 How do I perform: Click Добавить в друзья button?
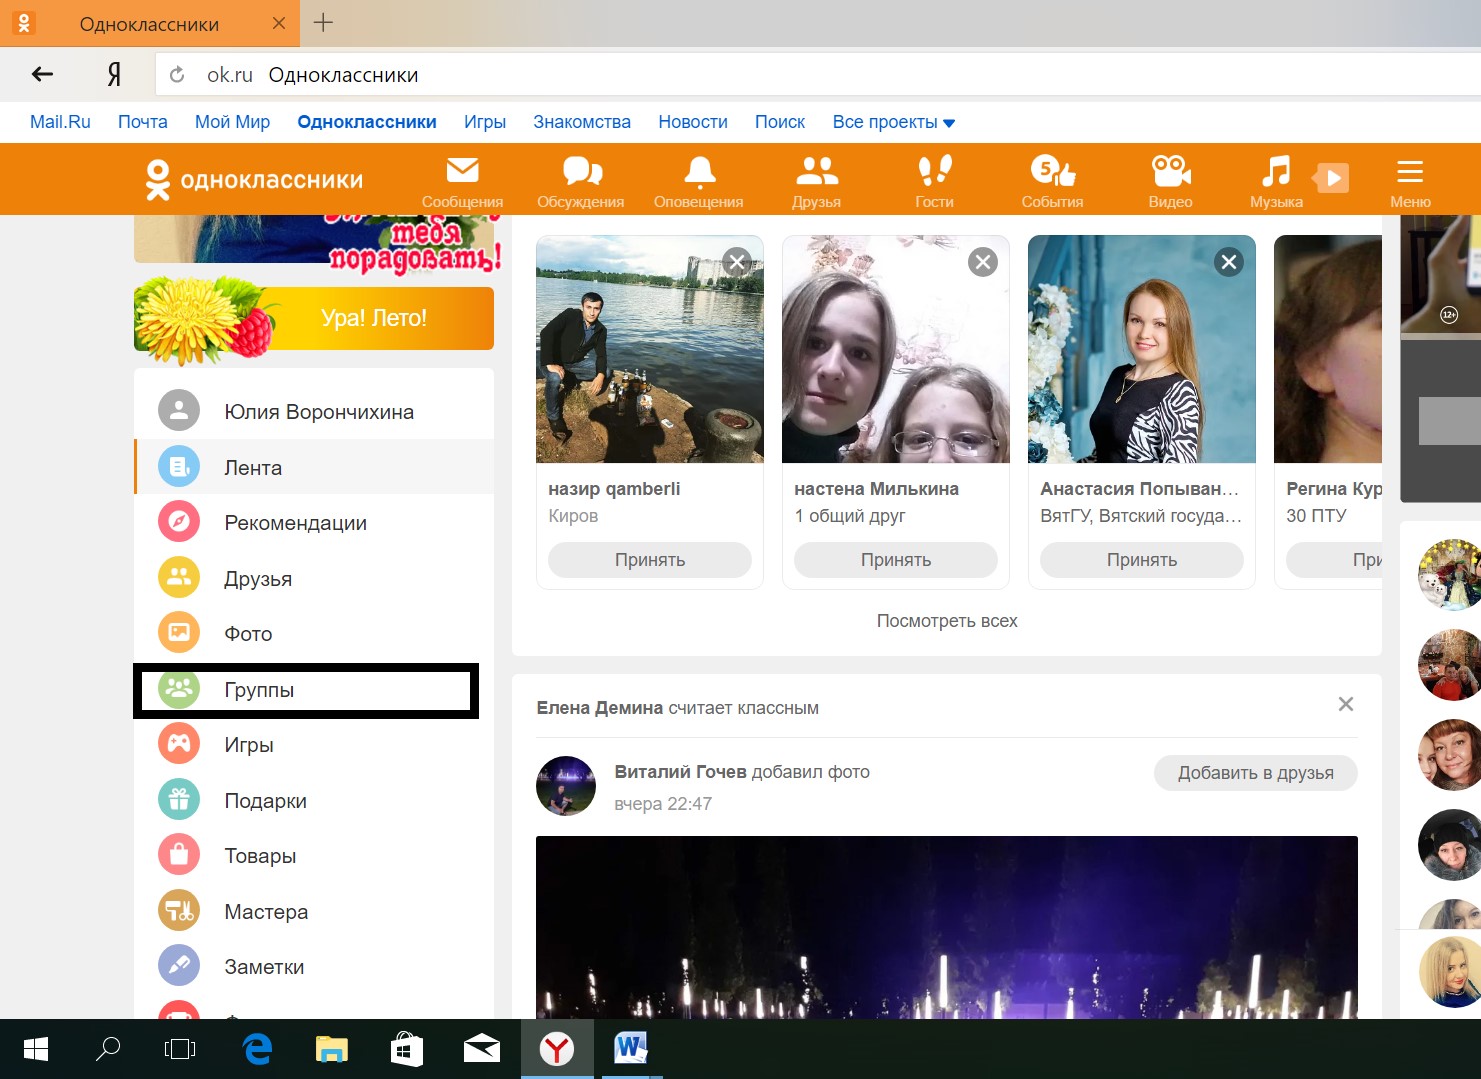(x=1256, y=773)
